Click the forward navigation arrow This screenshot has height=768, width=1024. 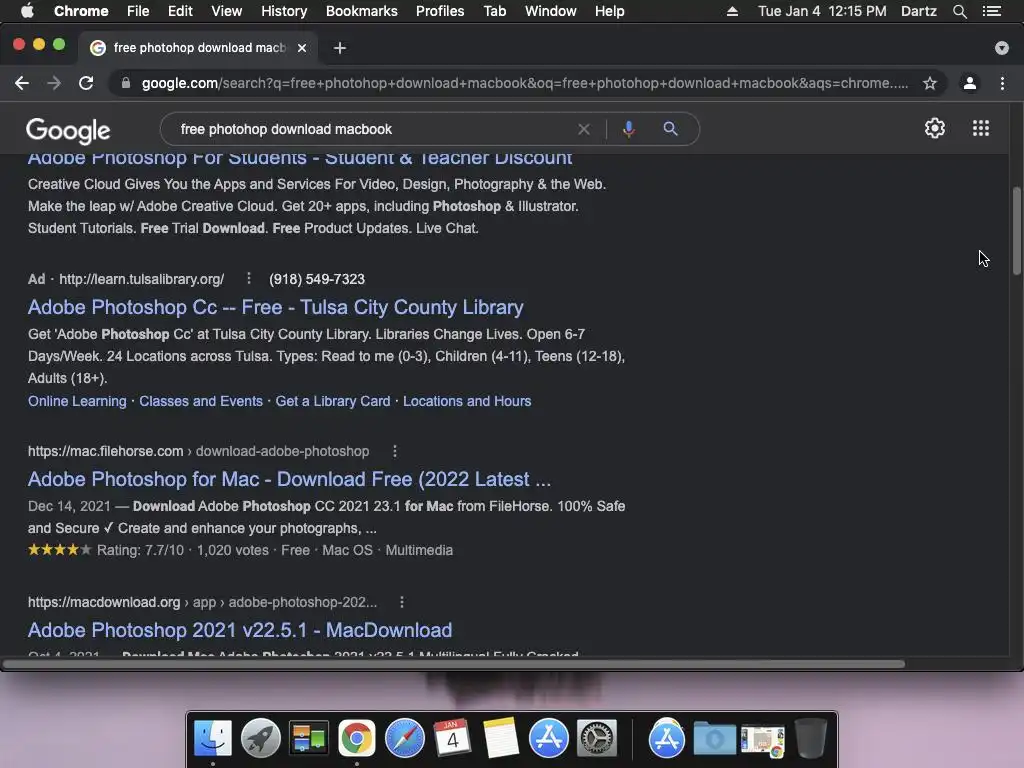[x=54, y=83]
